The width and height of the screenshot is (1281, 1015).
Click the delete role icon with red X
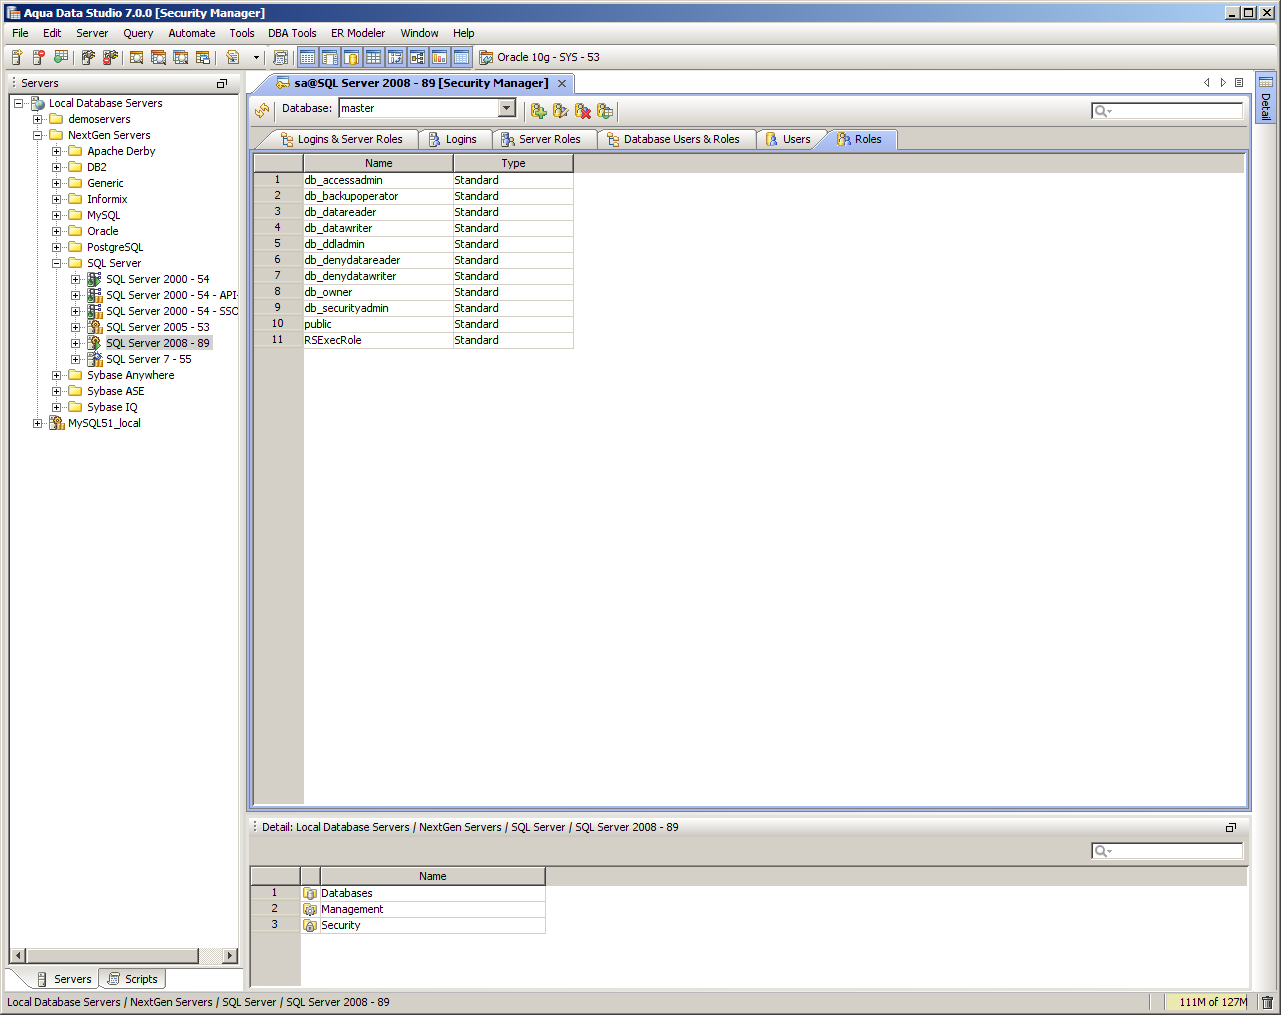click(582, 111)
